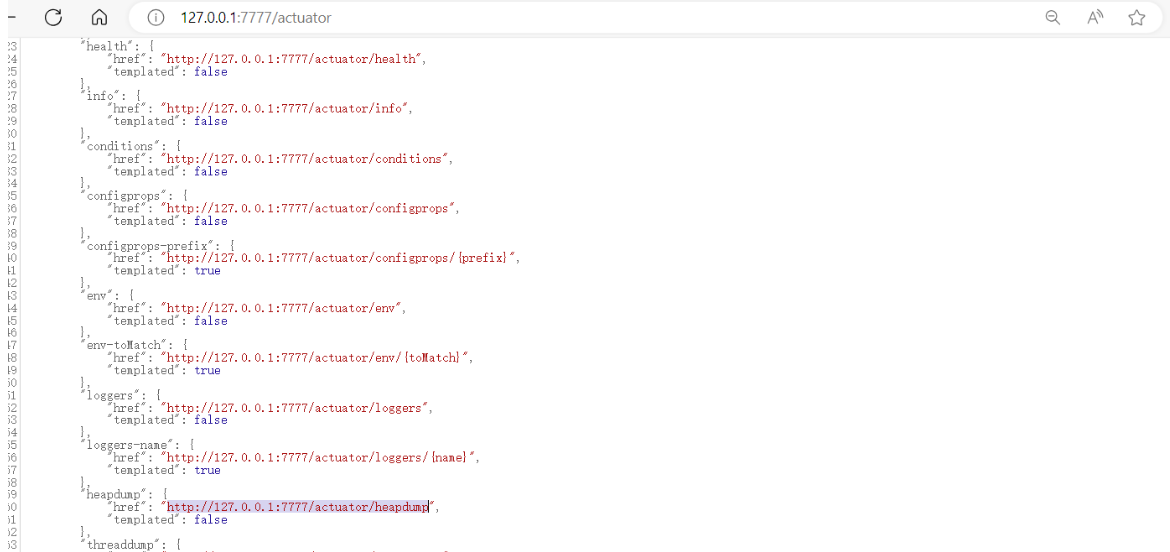View site information icon in address bar

pyautogui.click(x=155, y=17)
